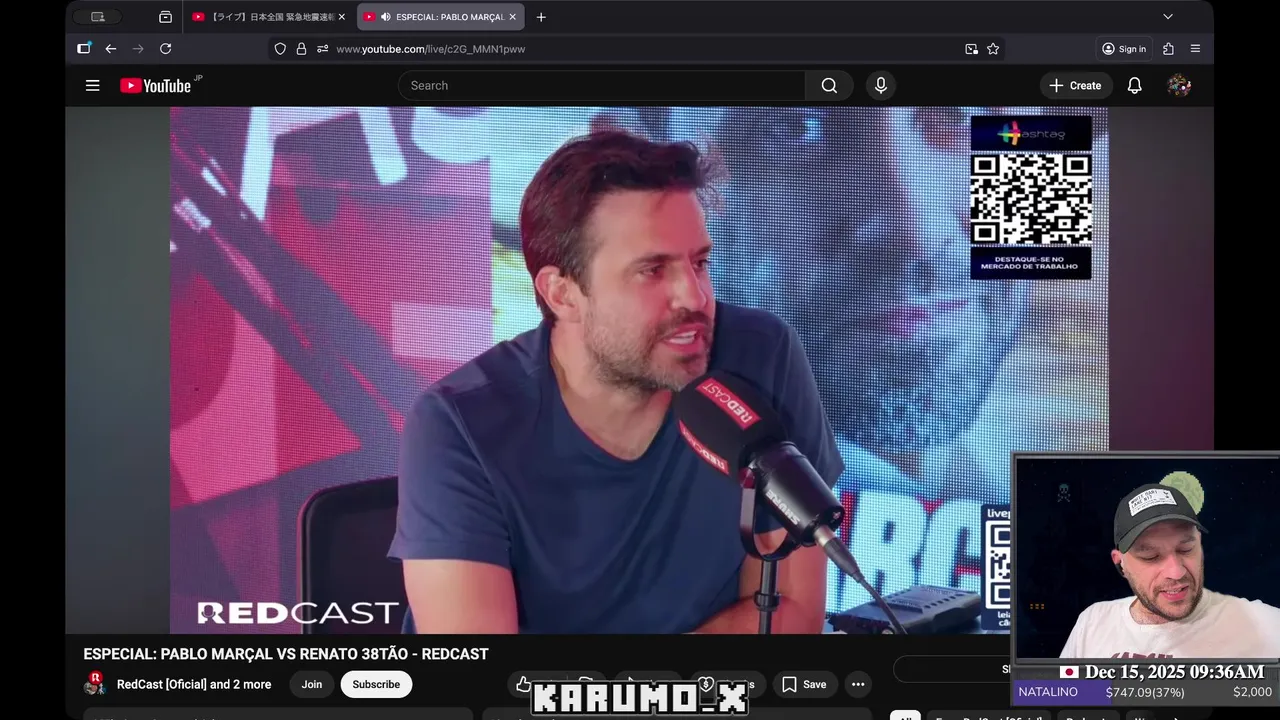Submit search with the magnifier icon

click(829, 85)
